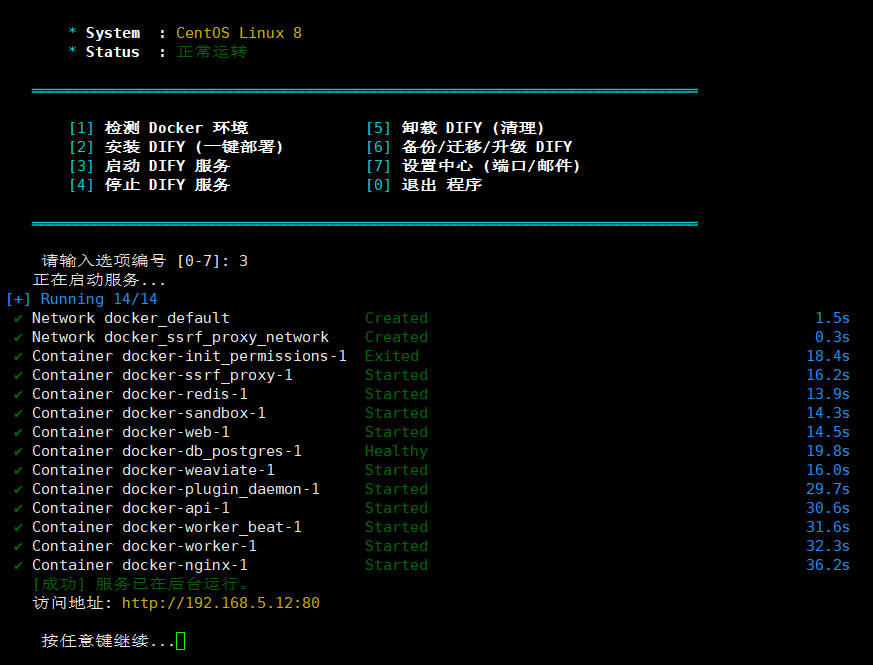Image resolution: width=873 pixels, height=665 pixels.
Task: Choose menu option 4 停止 DIFY 服务
Action: tap(149, 185)
